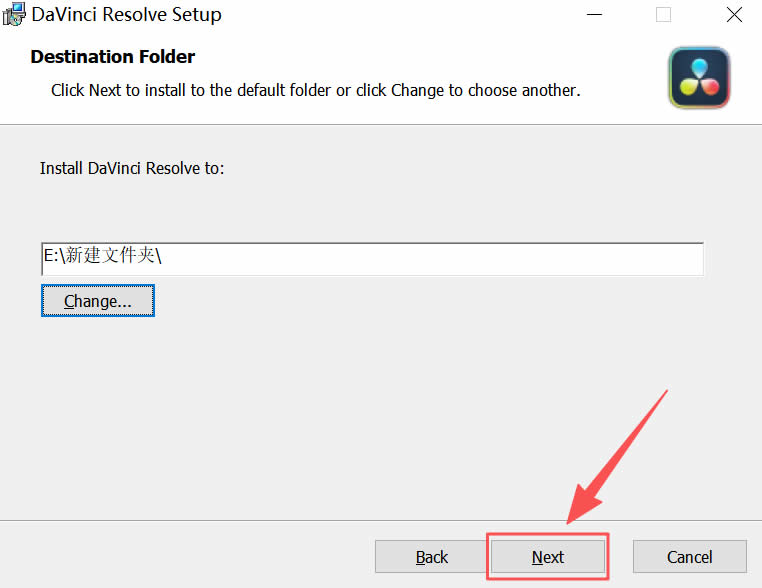Click the DaVinci Resolve logo icon
Image resolution: width=762 pixels, height=588 pixels.
click(x=699, y=78)
